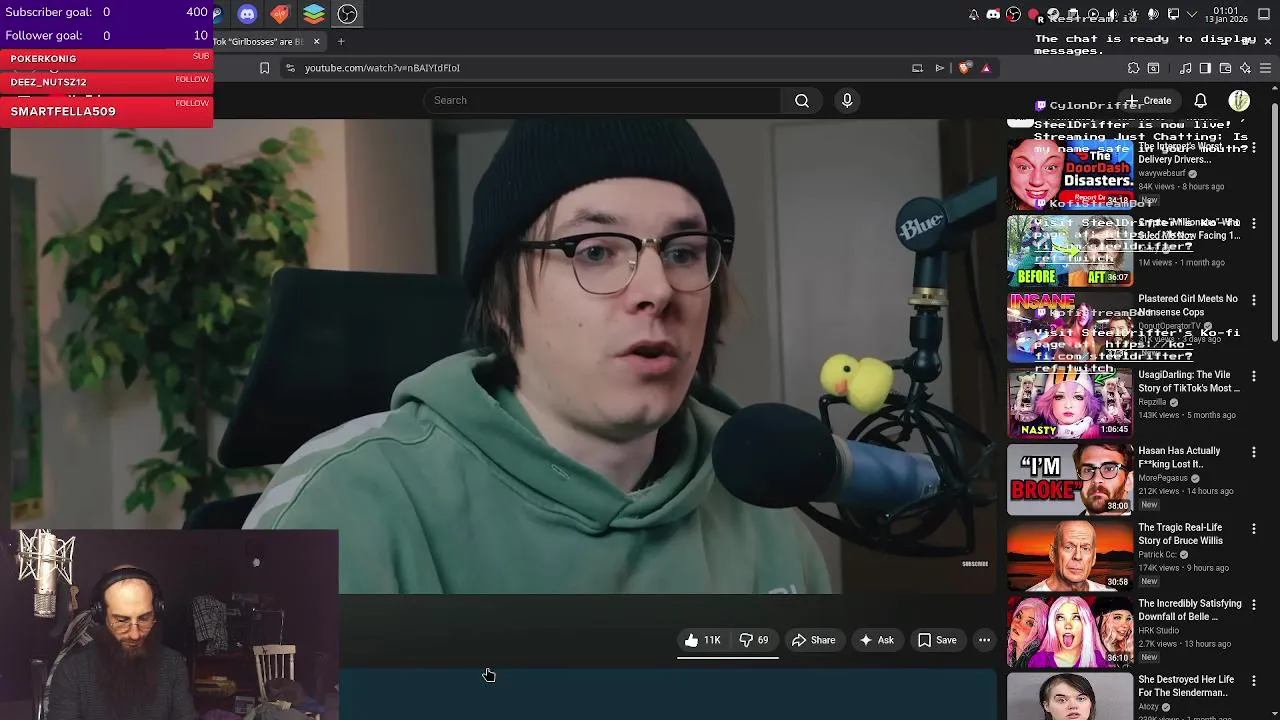Open the Bruce Willis 30:58 thumbnail
Image resolution: width=1280 pixels, height=720 pixels.
pos(1070,555)
